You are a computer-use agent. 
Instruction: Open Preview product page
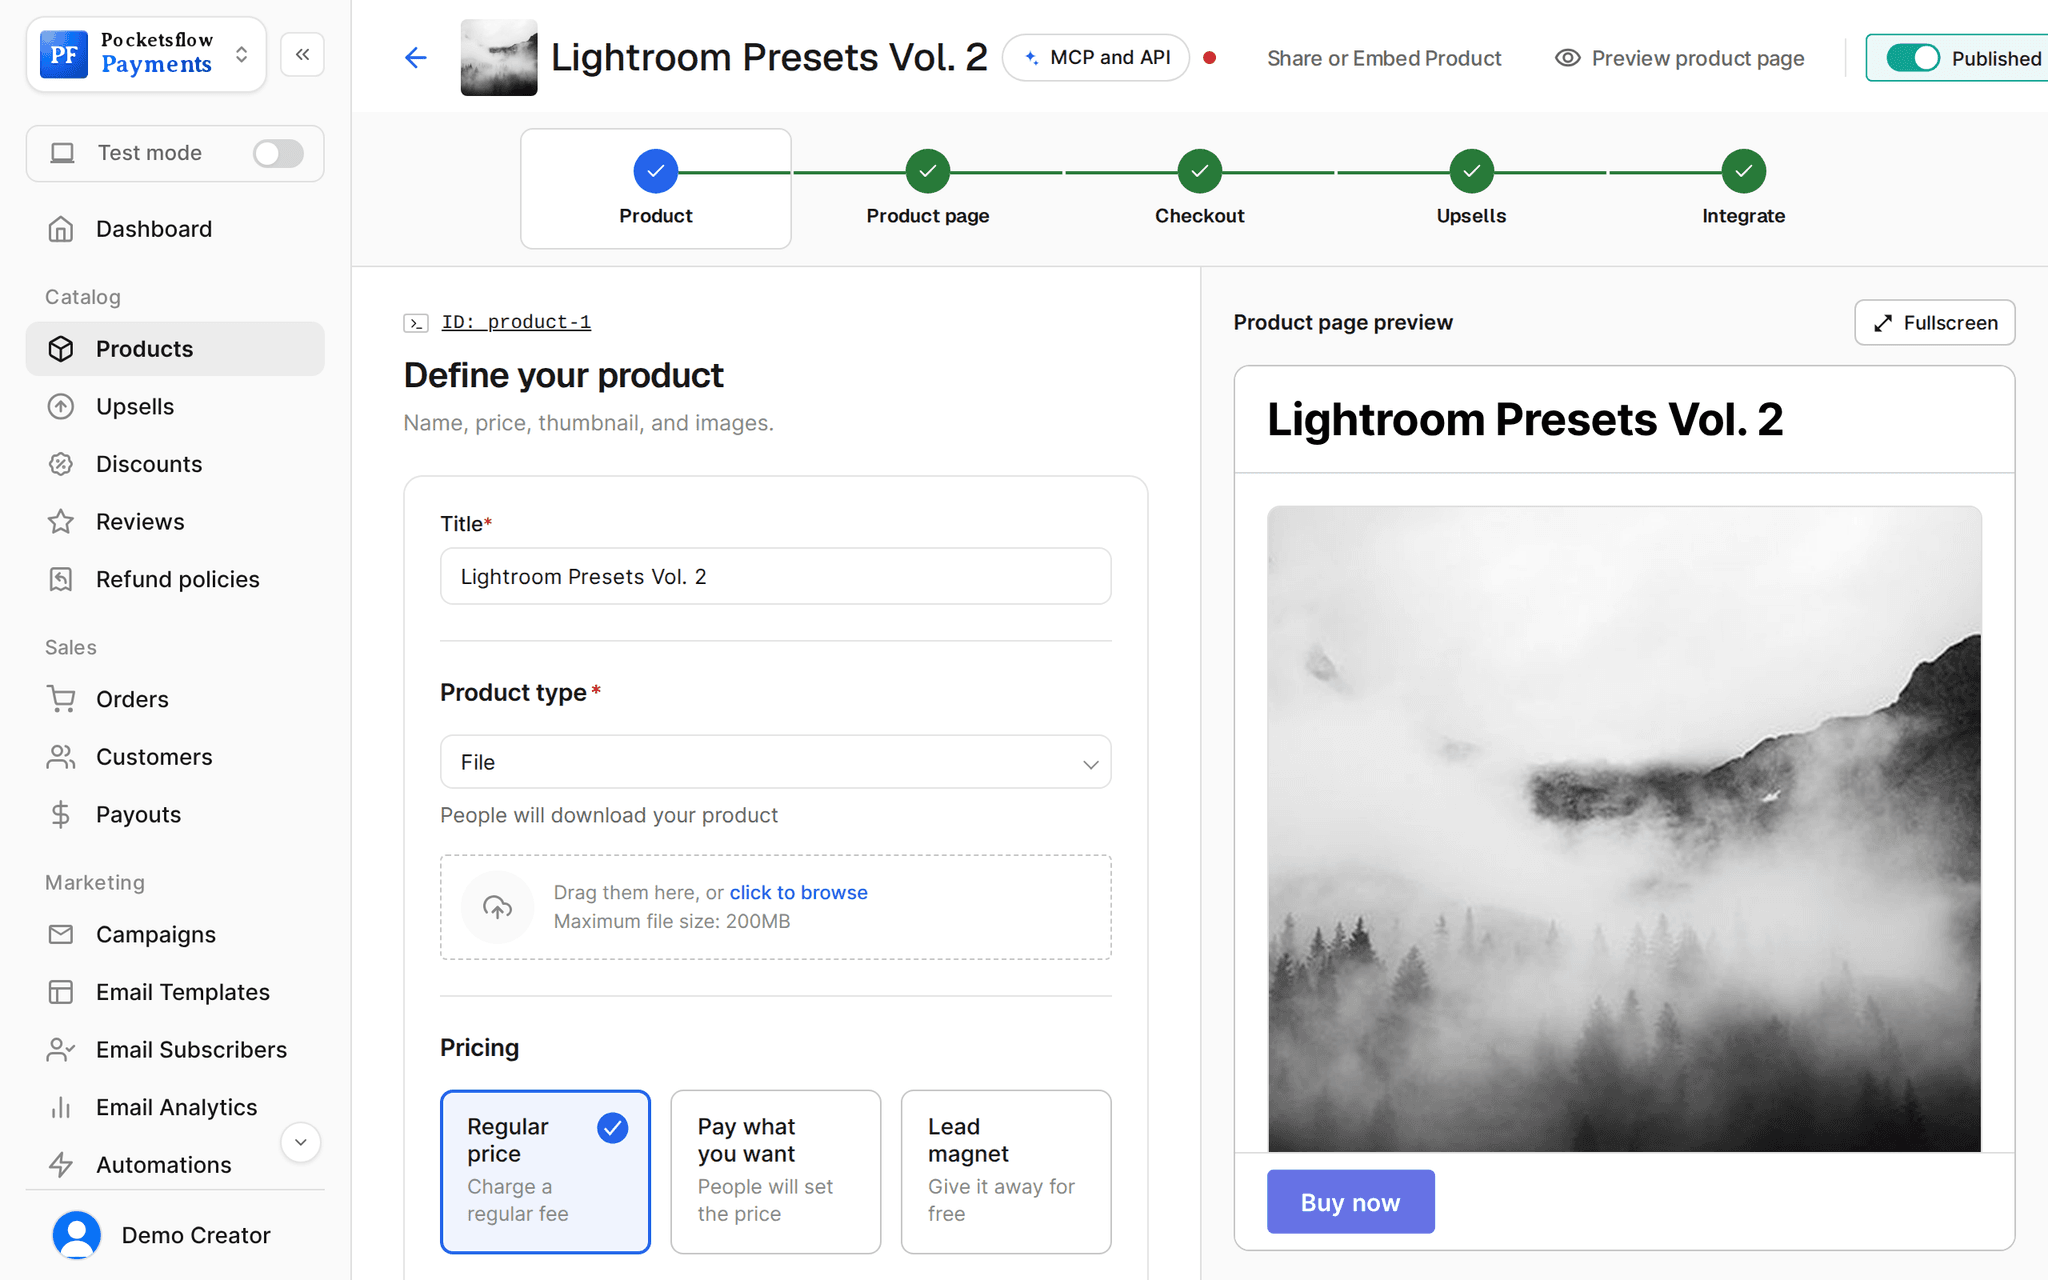(x=1680, y=58)
